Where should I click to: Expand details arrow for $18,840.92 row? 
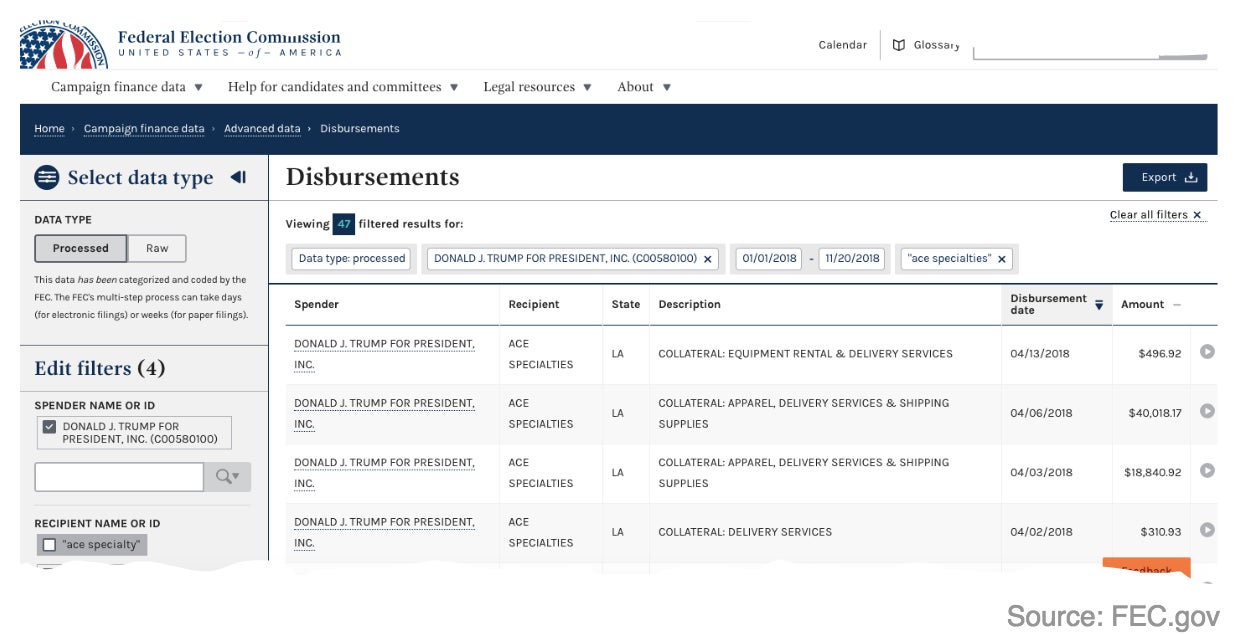[1207, 471]
